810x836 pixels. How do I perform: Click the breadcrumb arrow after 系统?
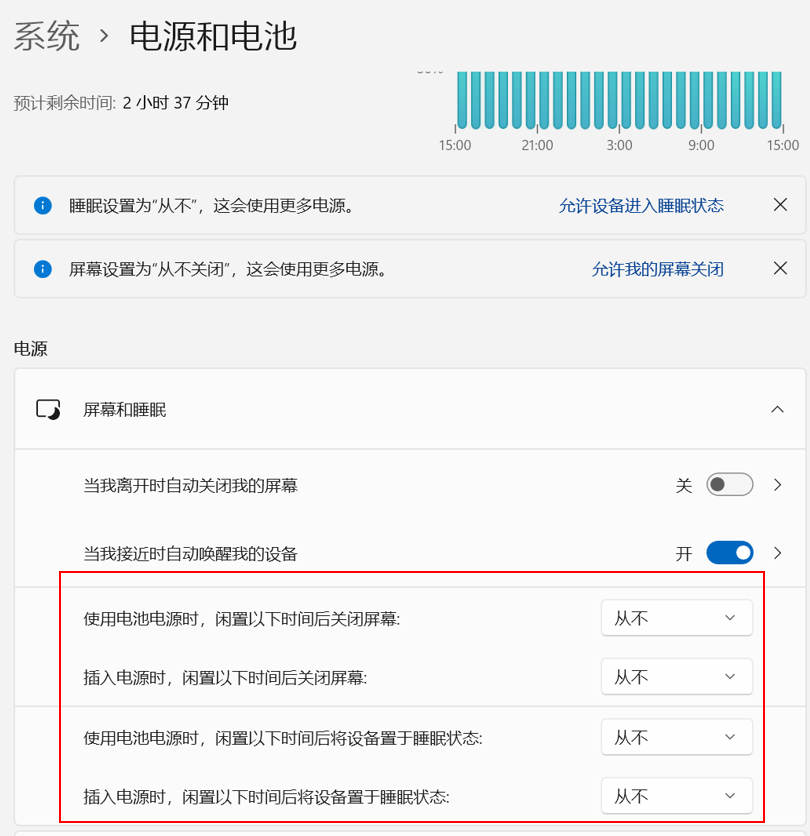pos(103,37)
